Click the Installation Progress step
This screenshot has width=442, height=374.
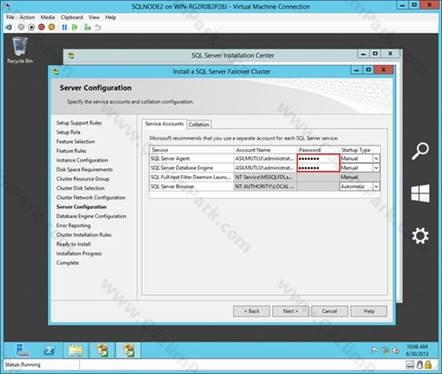(79, 254)
